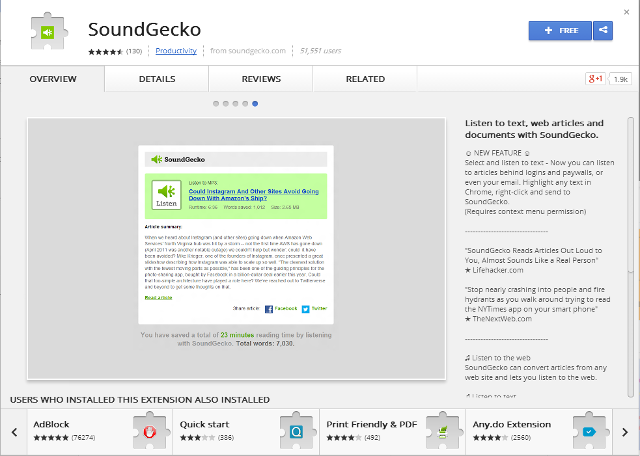Image resolution: width=640 pixels, height=456 pixels.
Task: Click the AdBlock puzzle icon
Action: [x=150, y=431]
